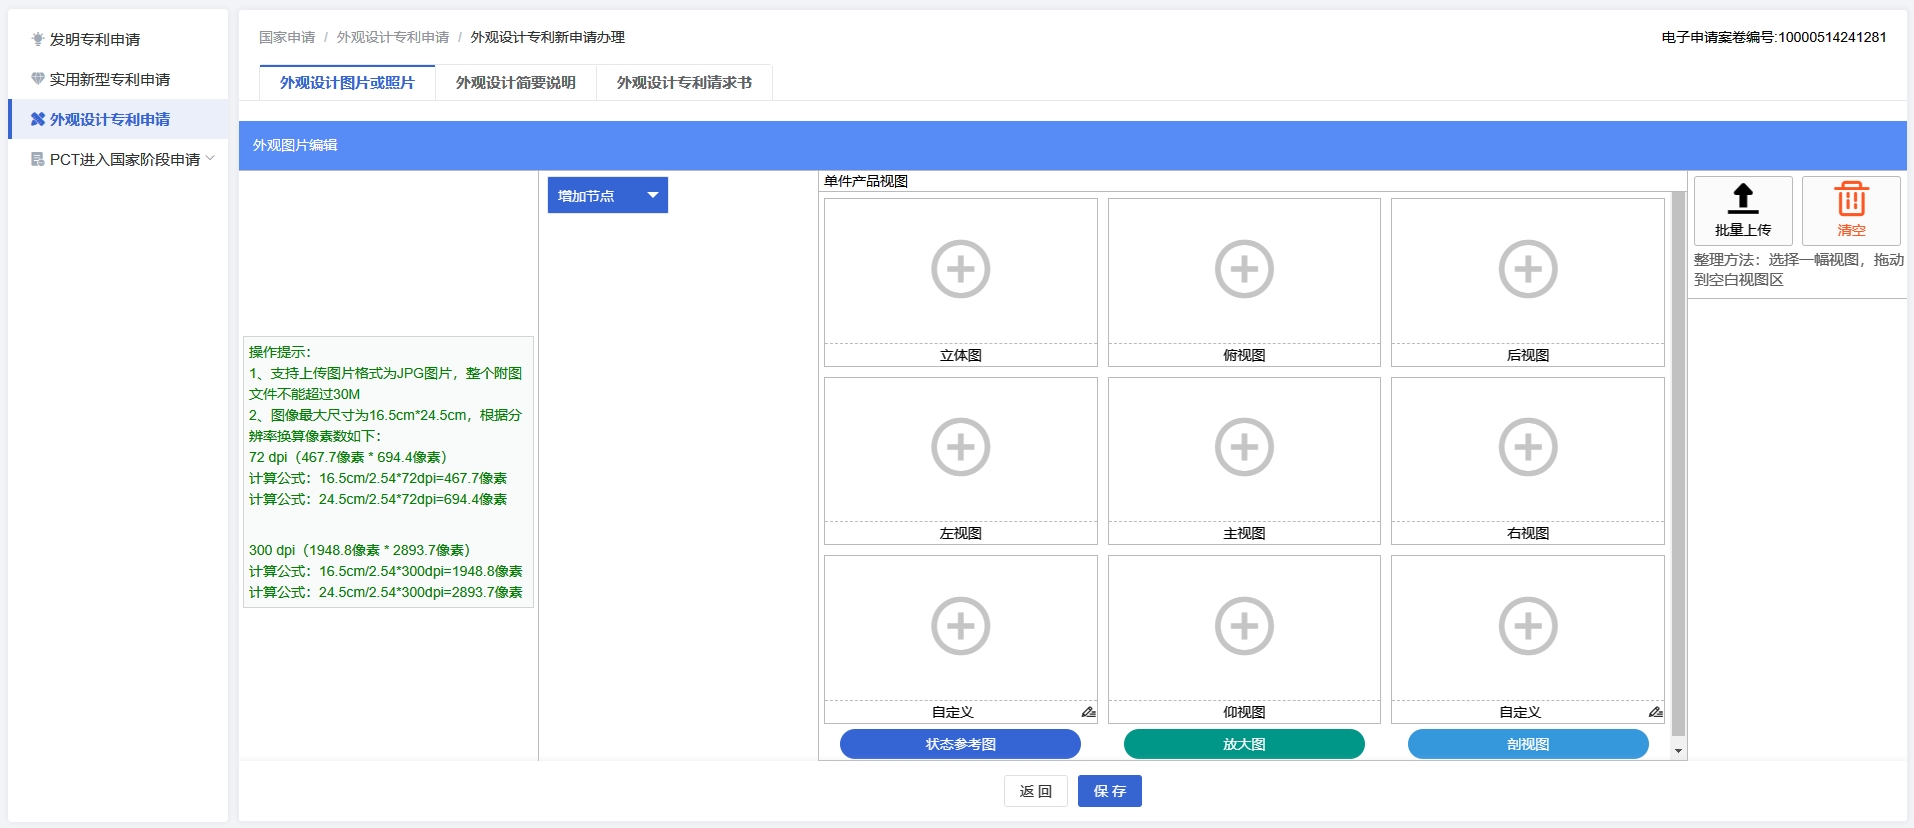Screen dimensions: 1914x828
Task: Add image to the 右视图 slot
Action: pos(1527,447)
